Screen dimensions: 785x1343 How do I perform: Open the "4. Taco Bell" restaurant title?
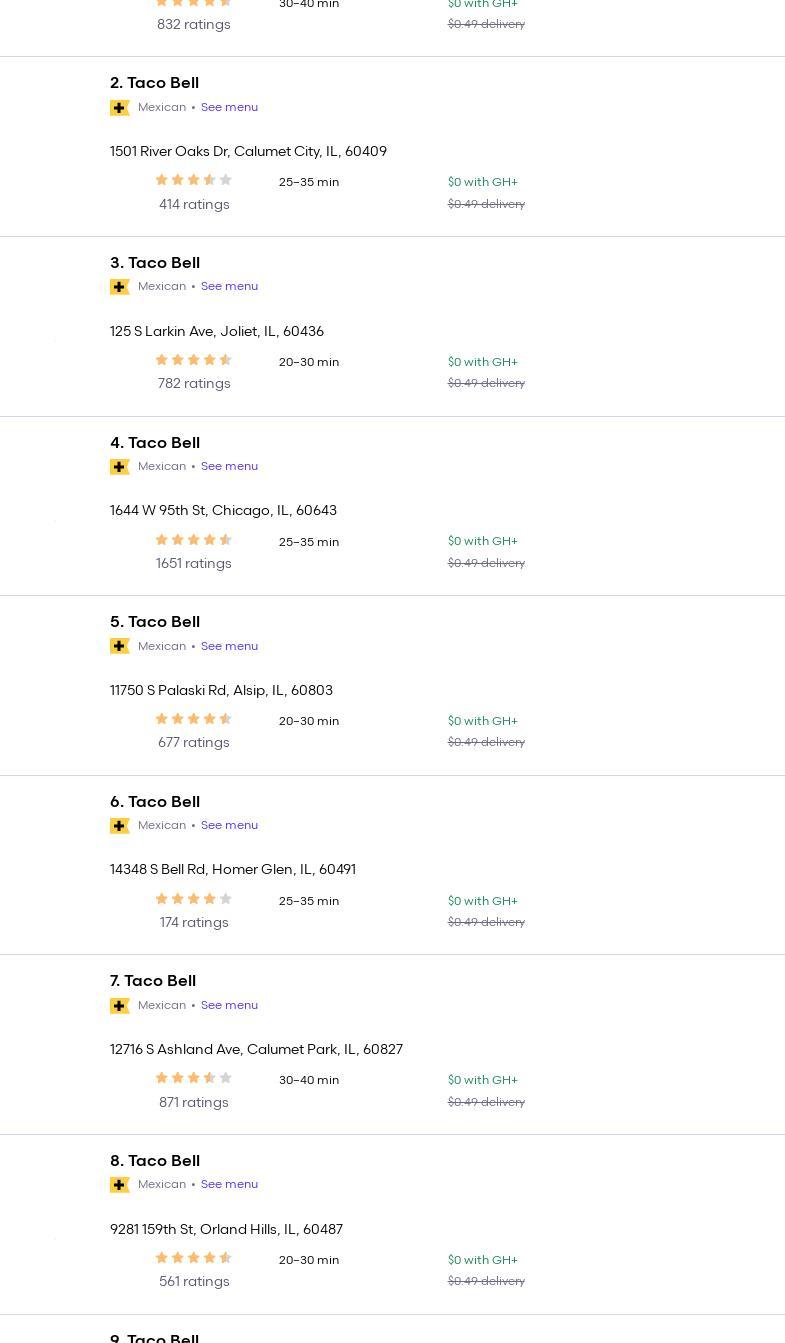(x=155, y=443)
